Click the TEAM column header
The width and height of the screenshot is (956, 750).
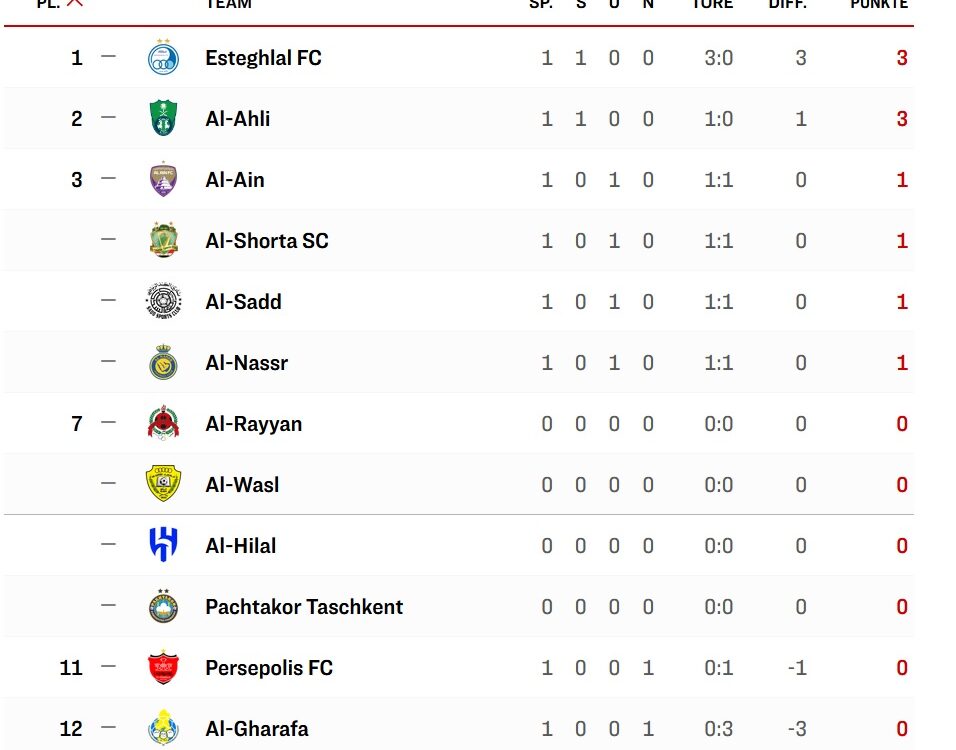(229, 4)
